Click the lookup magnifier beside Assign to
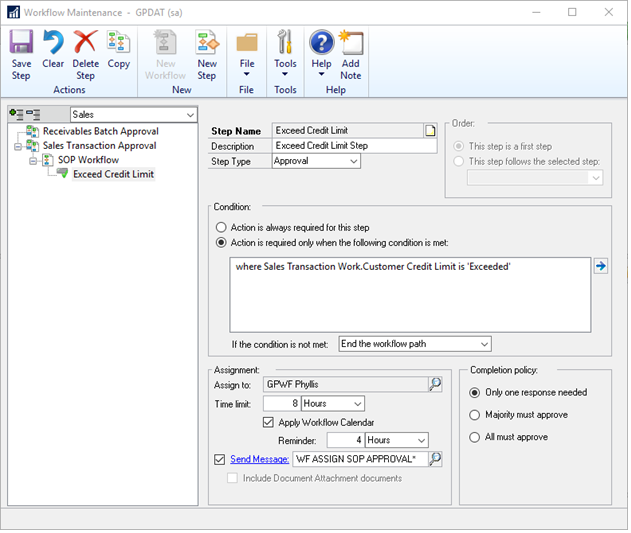 (435, 383)
